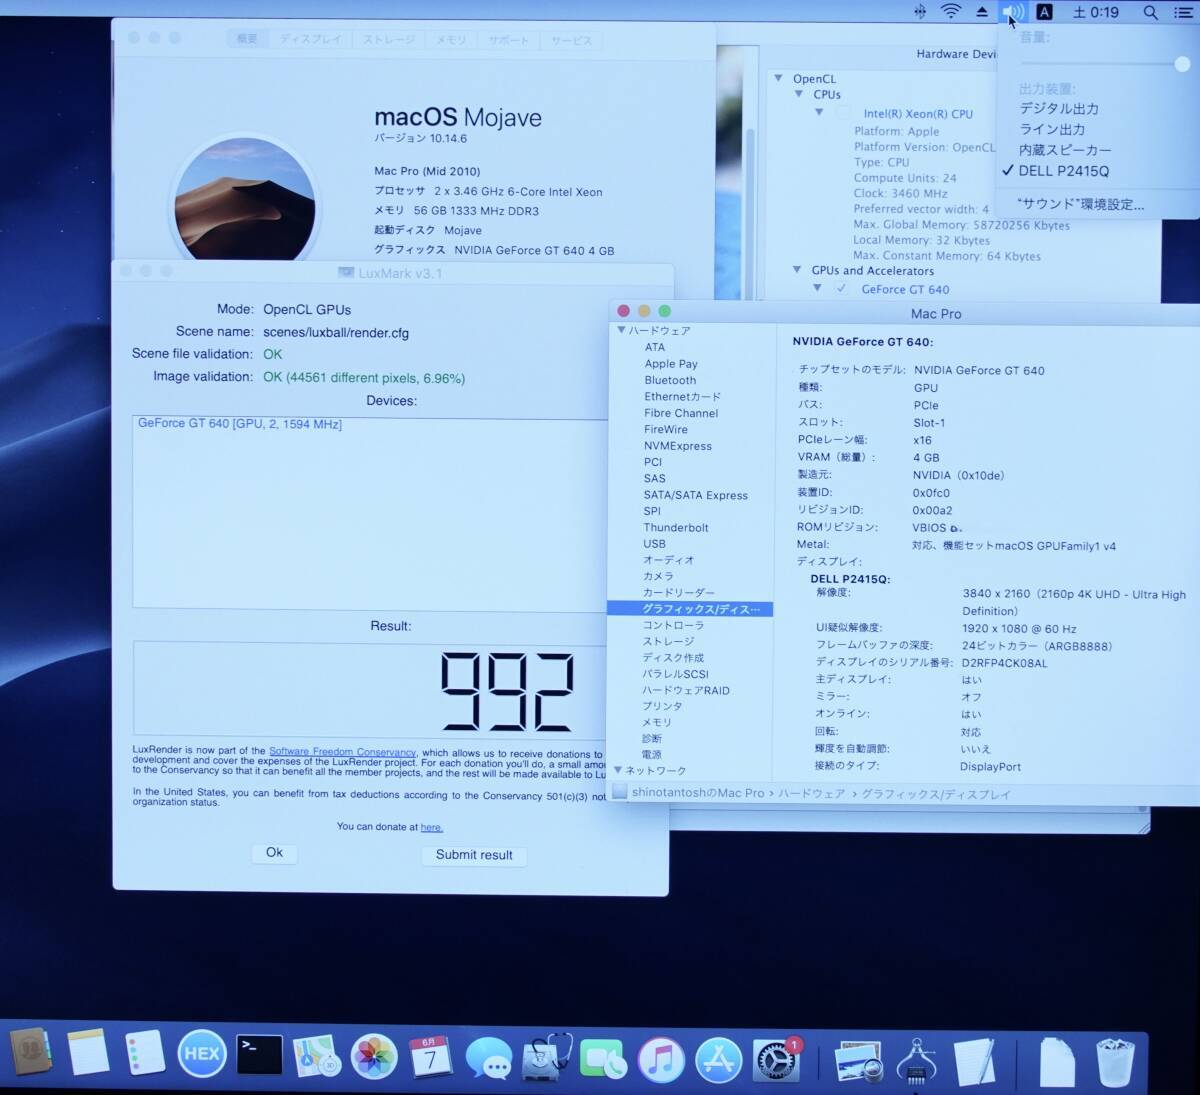Open input source "A" menu
1200x1095 pixels.
(1044, 12)
